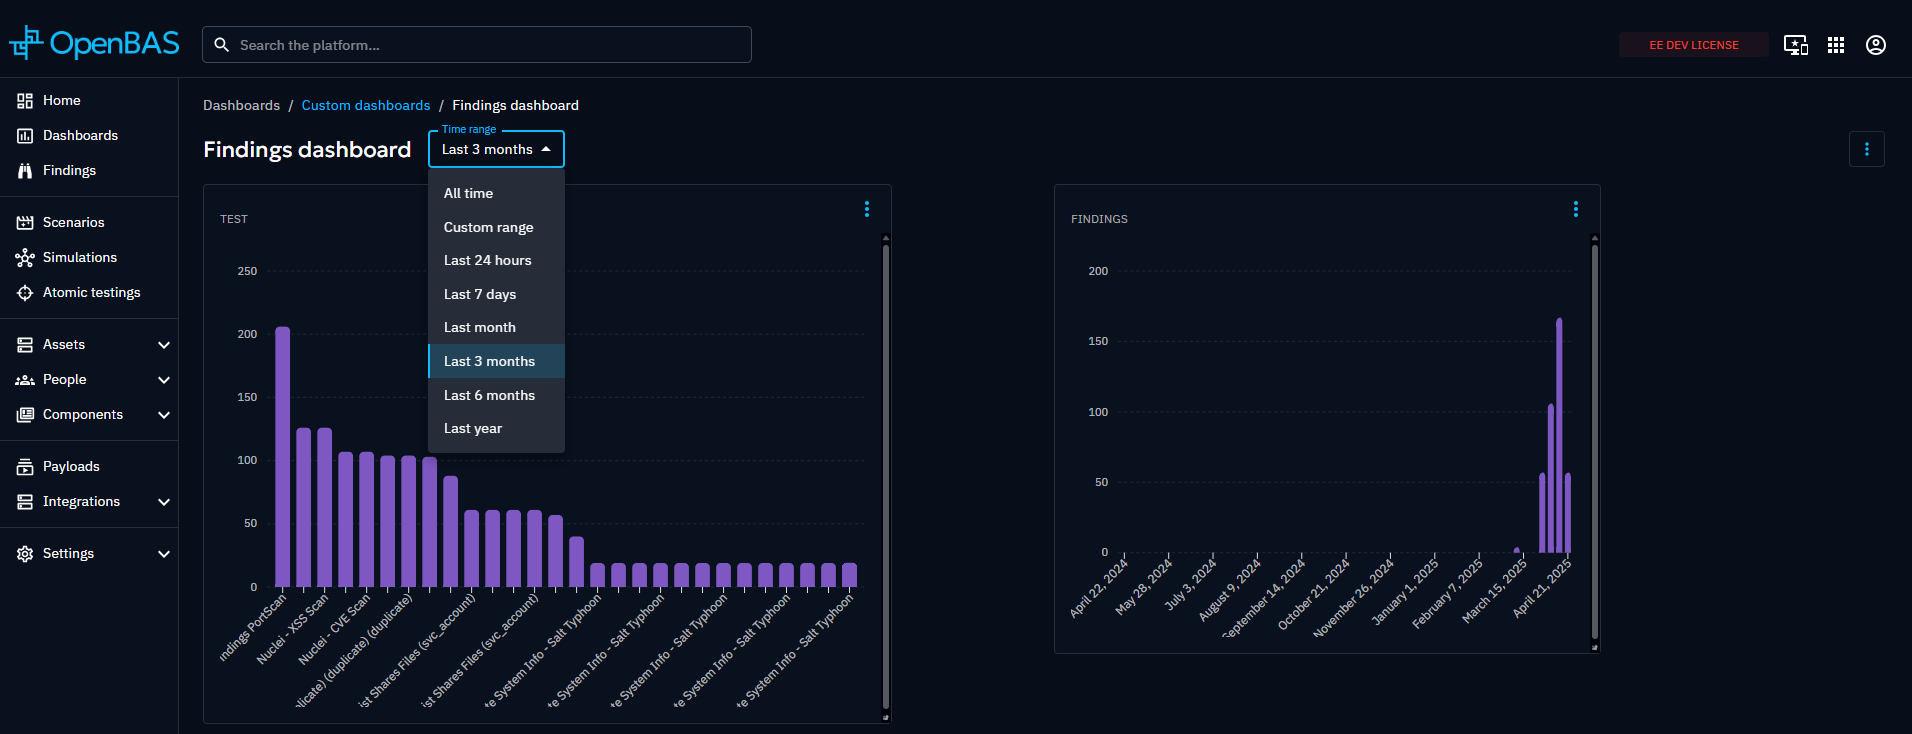Click the Dashboards breadcrumb
1912x734 pixels.
(241, 105)
